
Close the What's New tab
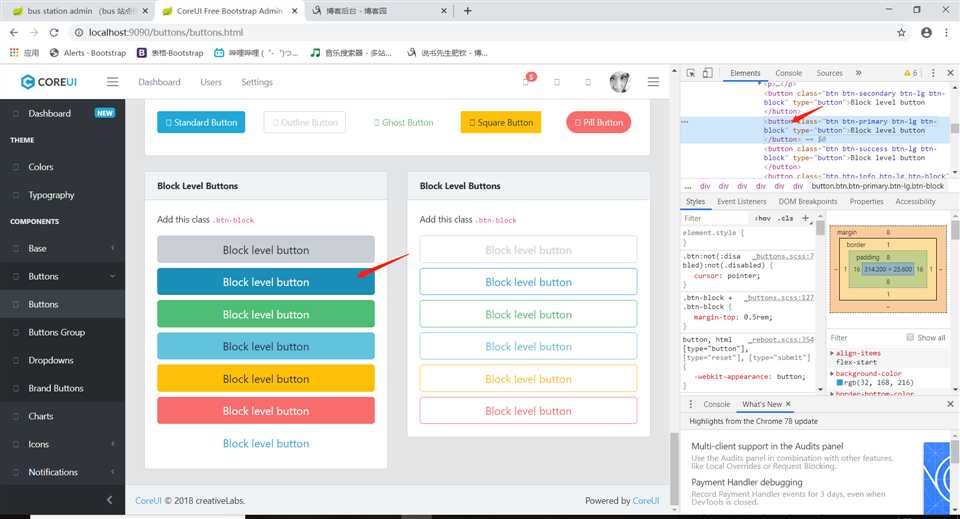click(788, 404)
